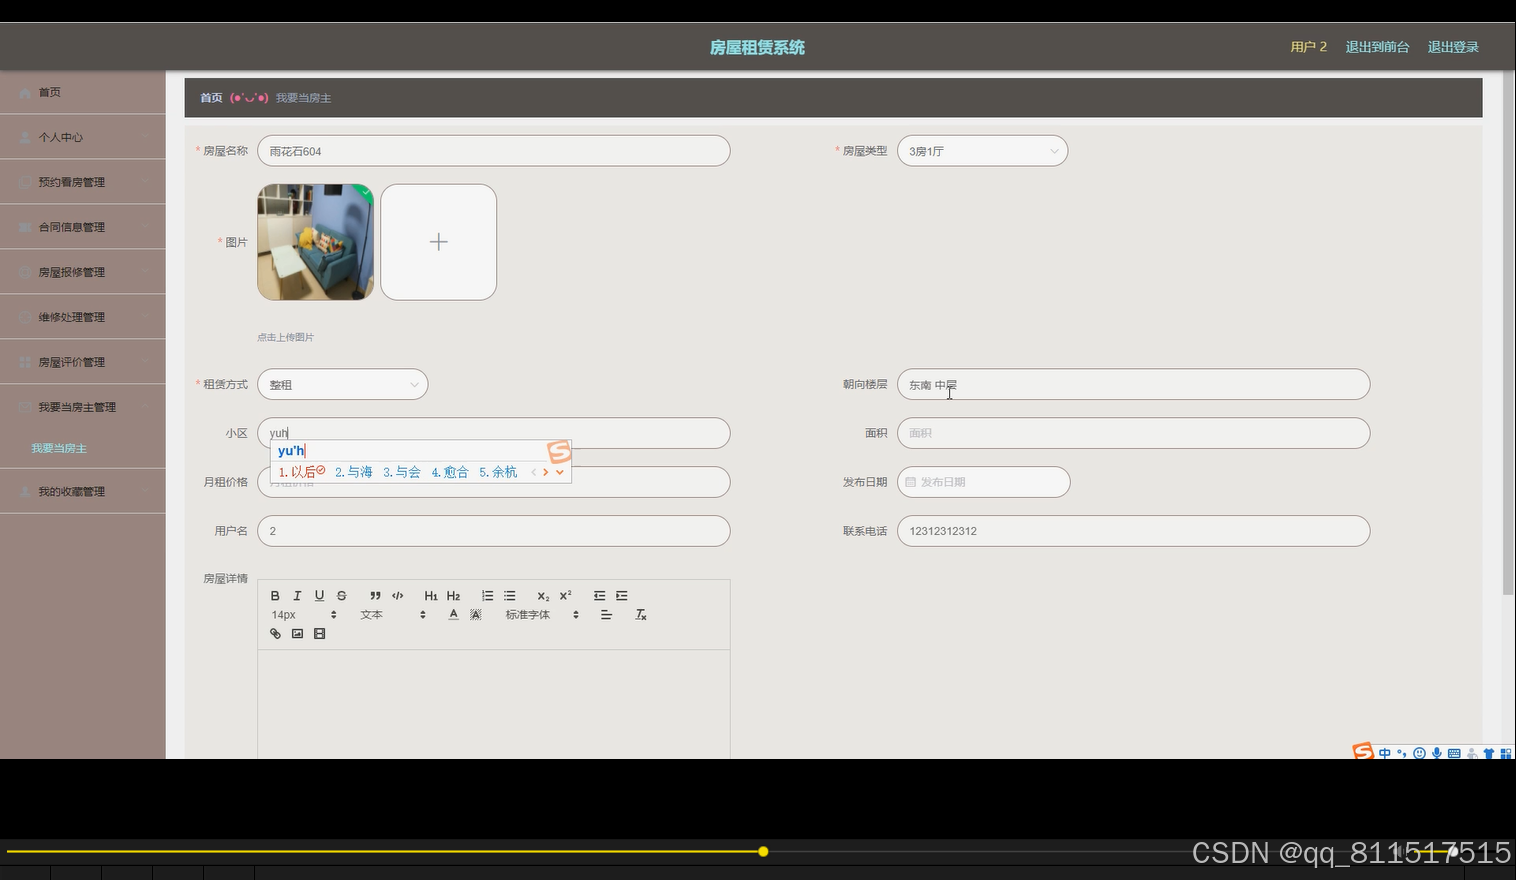Screen dimensions: 1516x880
Task: Insert a code block via the code icon
Action: [x=397, y=595]
